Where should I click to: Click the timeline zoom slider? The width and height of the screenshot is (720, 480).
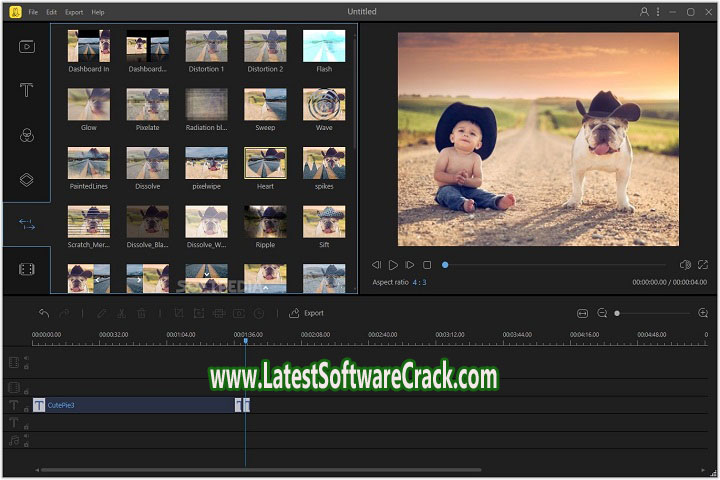pos(617,313)
